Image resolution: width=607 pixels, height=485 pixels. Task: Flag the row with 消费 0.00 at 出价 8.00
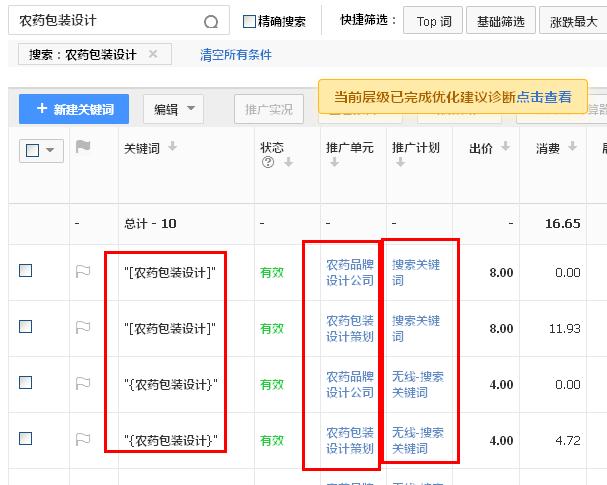click(x=83, y=272)
